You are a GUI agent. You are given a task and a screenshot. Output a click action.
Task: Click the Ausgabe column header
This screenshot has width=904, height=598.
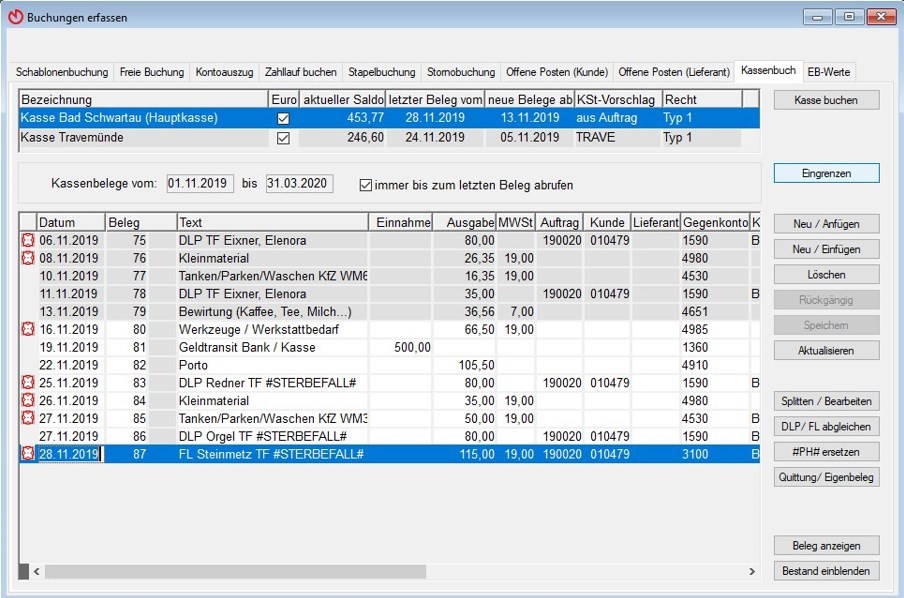(464, 222)
